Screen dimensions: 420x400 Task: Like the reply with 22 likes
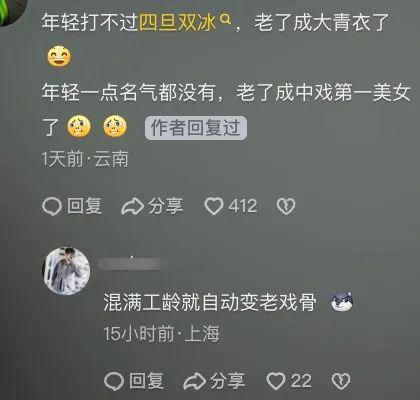pyautogui.click(x=276, y=381)
